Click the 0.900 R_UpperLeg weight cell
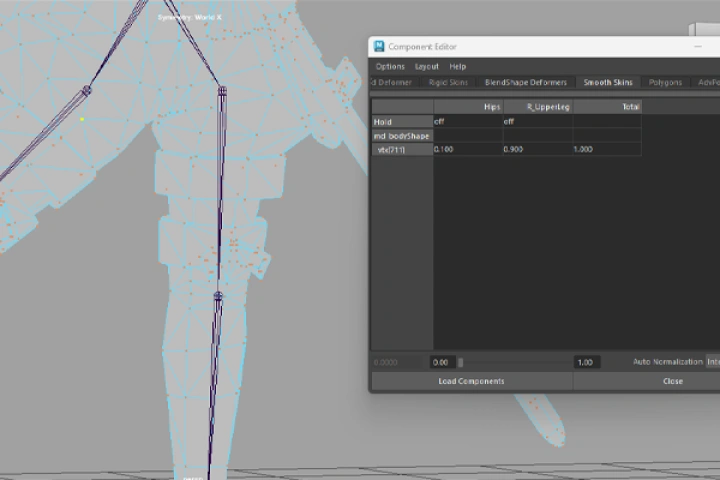 (x=538, y=149)
